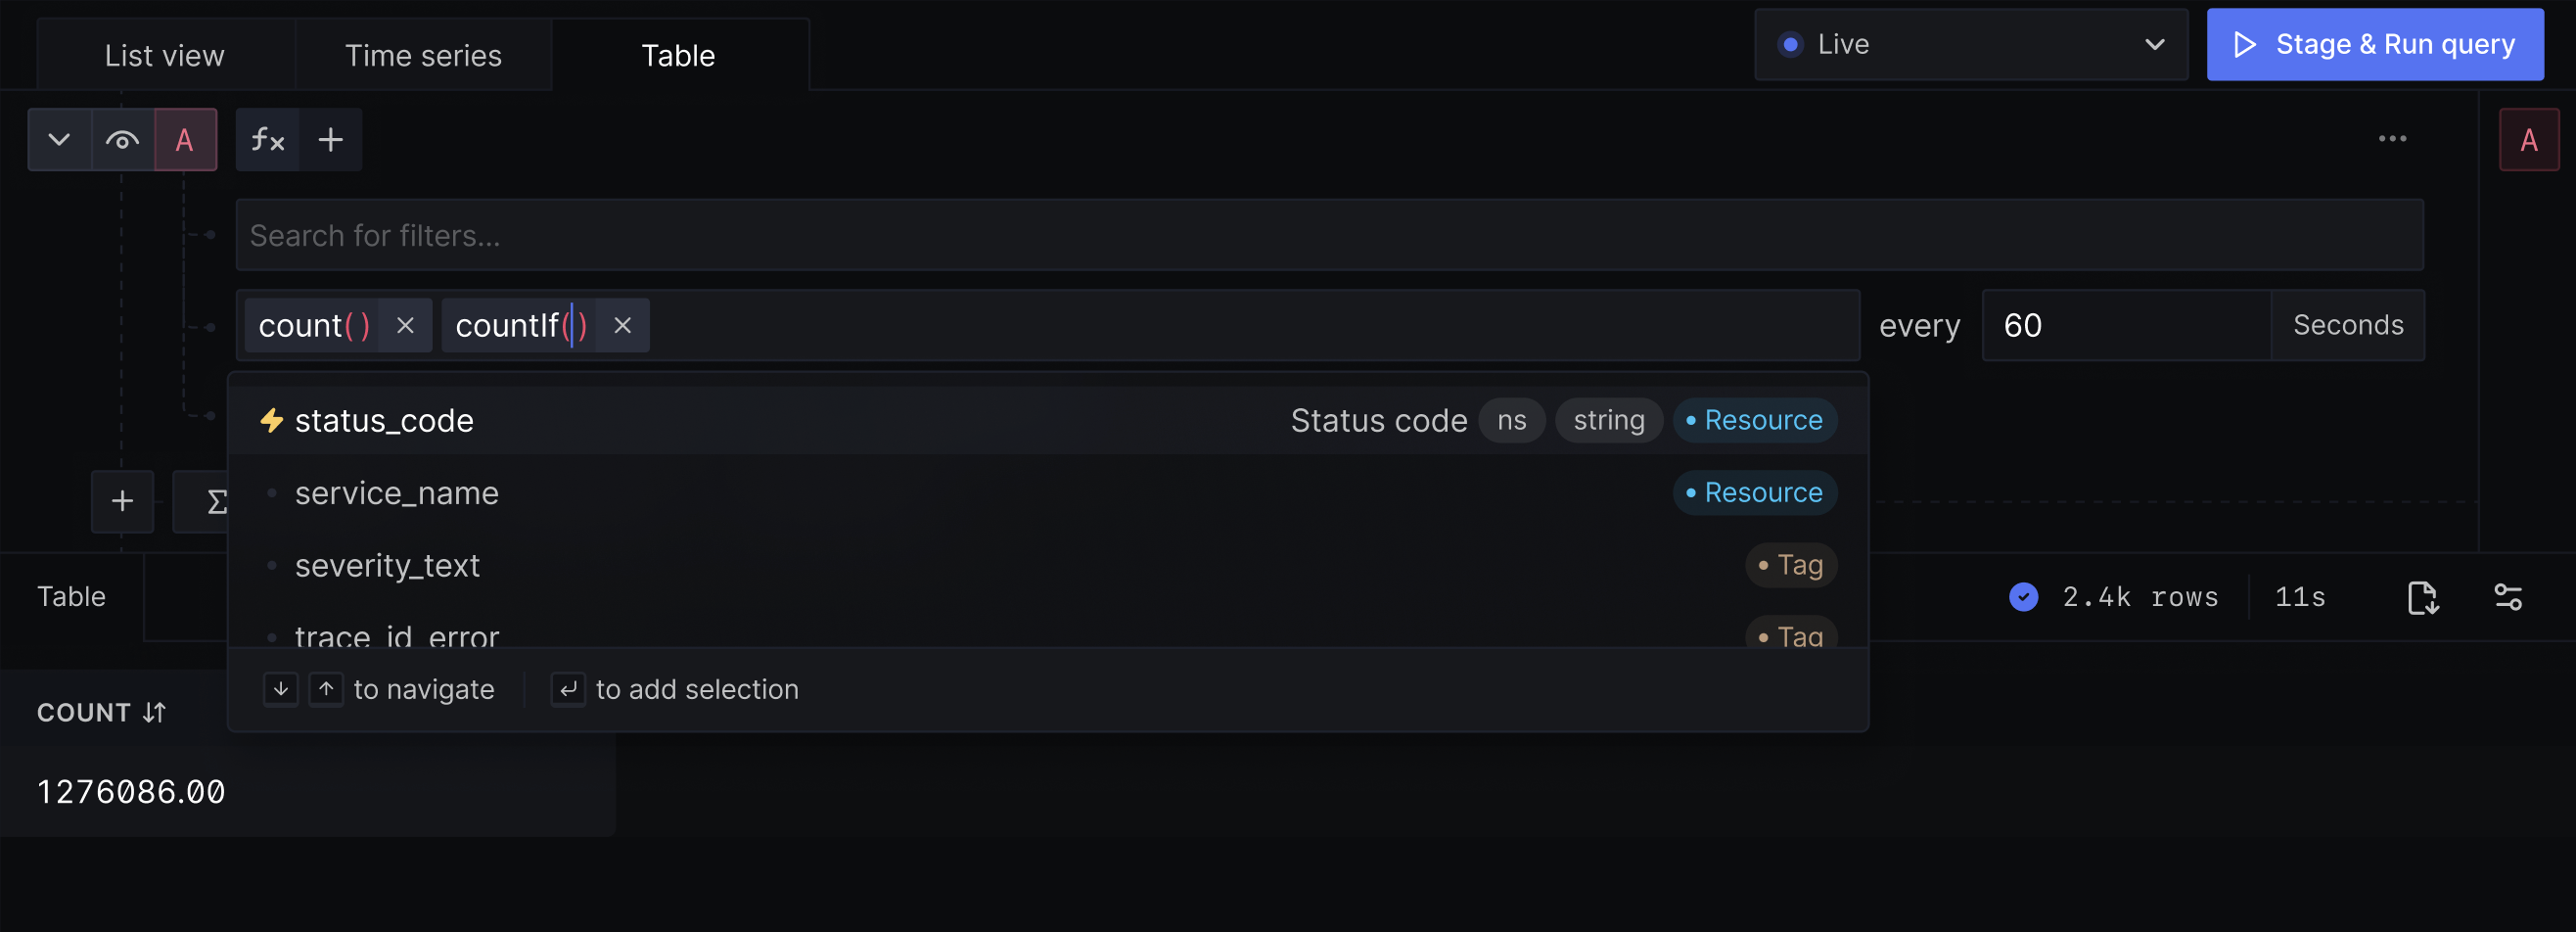The height and width of the screenshot is (932, 2576).
Task: Click the Search for filters input
Action: coord(1329,236)
